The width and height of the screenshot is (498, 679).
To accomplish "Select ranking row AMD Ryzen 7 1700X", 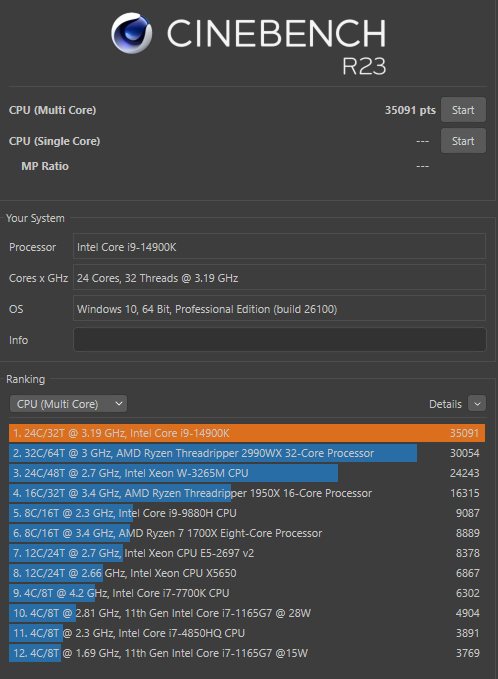I will pyautogui.click(x=247, y=533).
